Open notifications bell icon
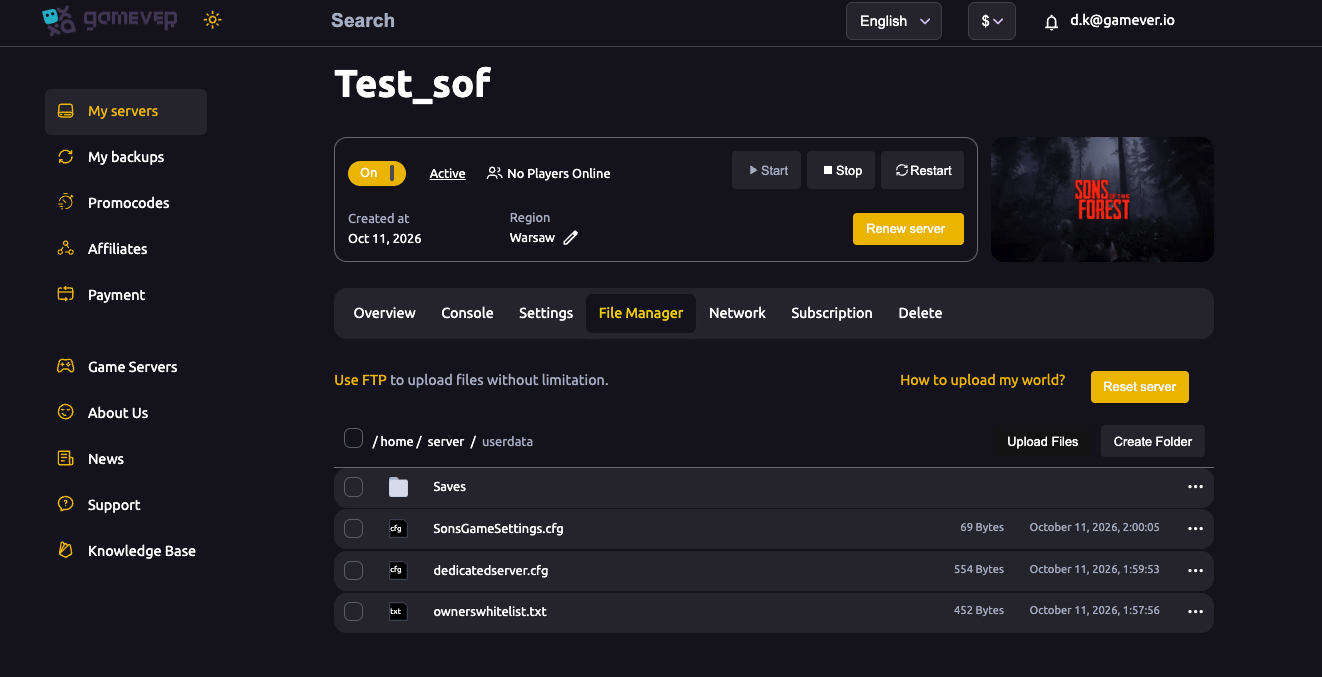This screenshot has height=677, width=1322. coord(1051,22)
